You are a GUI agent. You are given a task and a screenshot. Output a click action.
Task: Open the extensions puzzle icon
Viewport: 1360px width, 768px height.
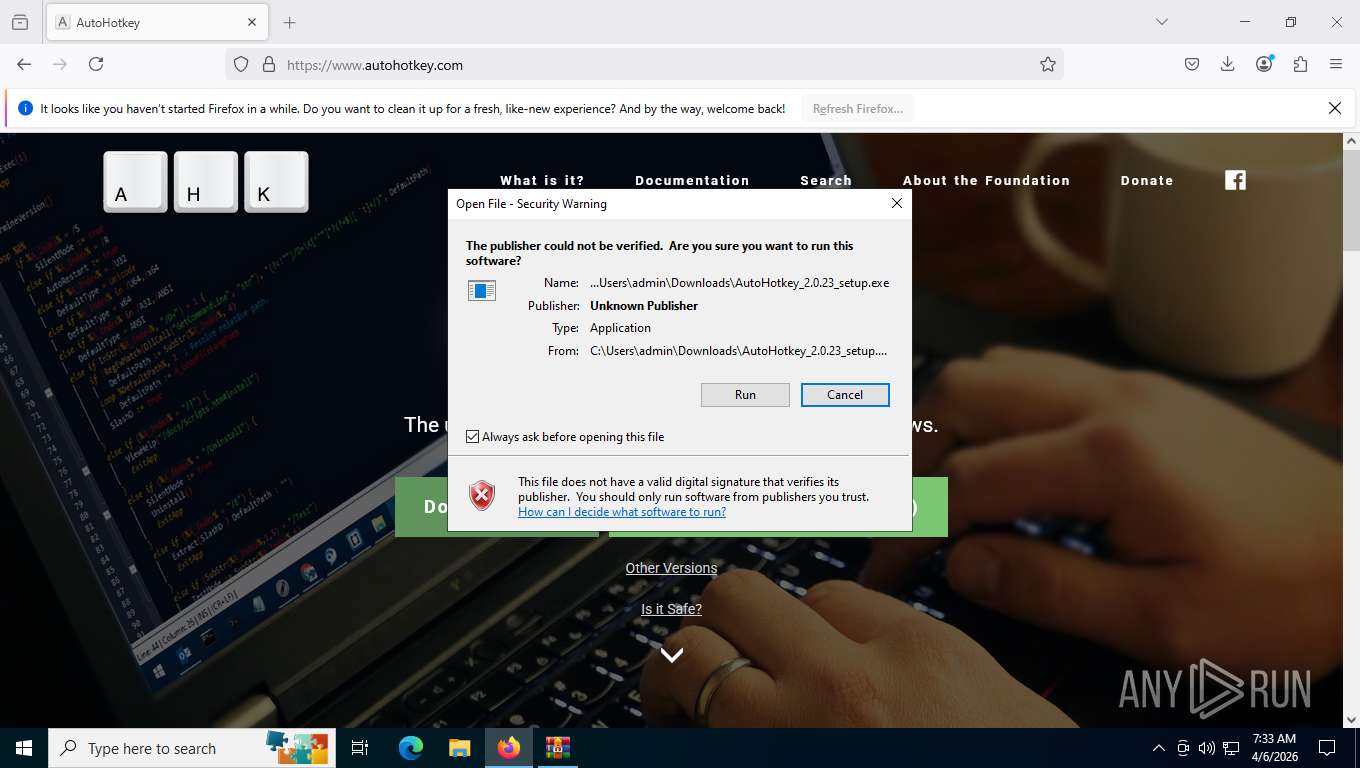(1300, 64)
